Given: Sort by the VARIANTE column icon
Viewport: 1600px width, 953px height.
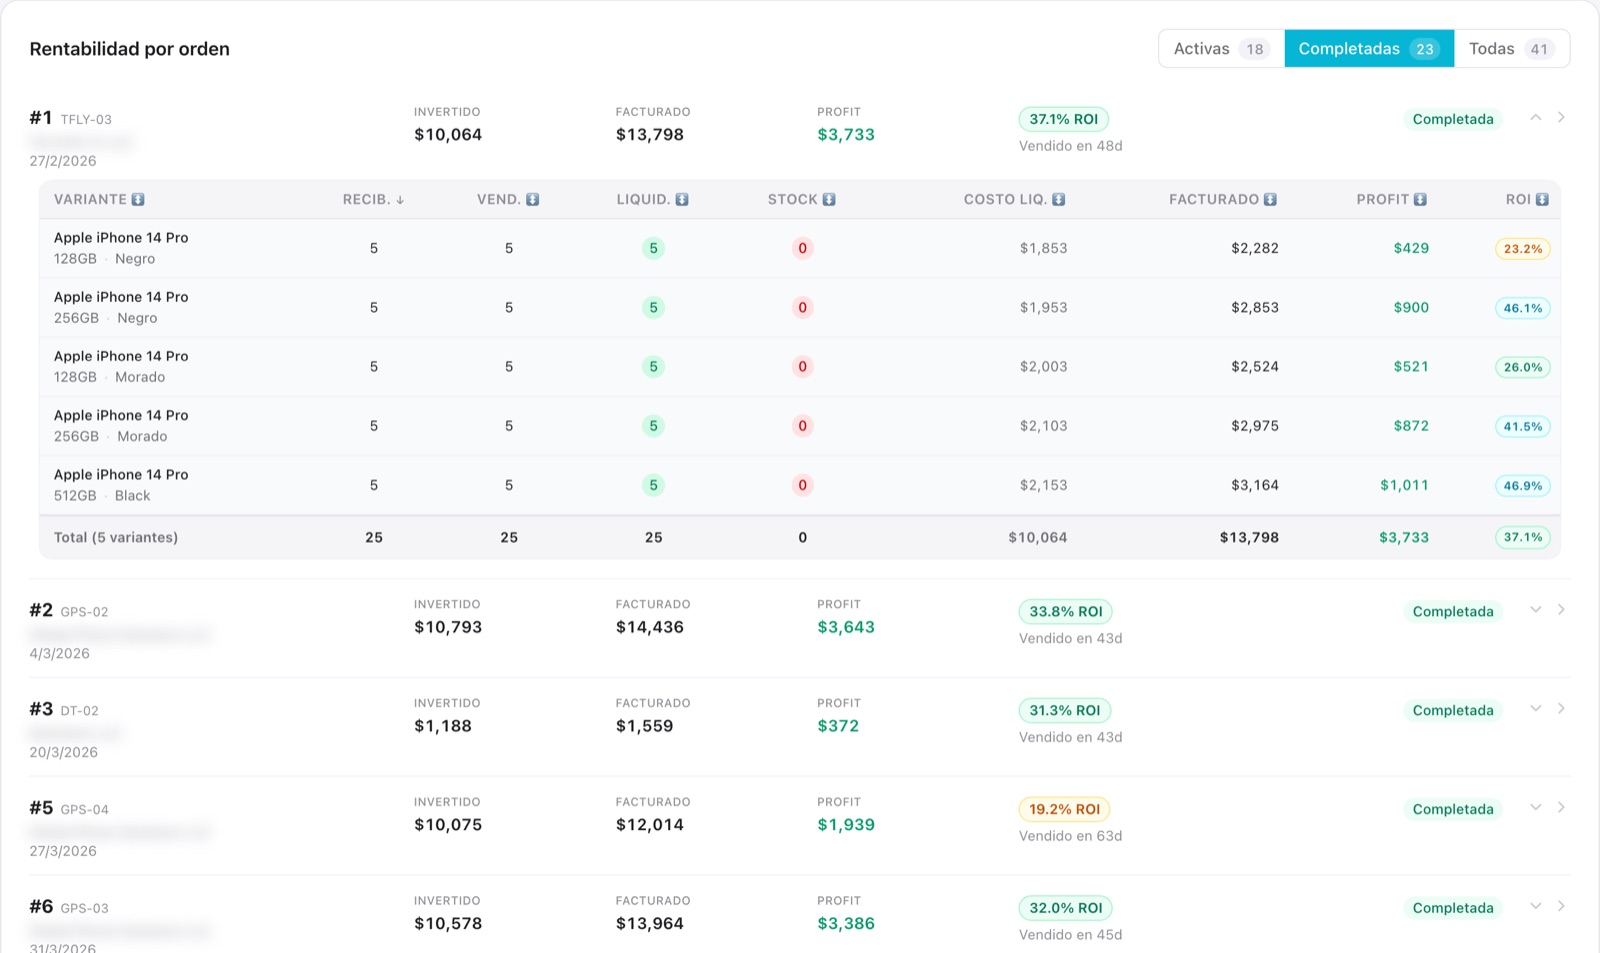Looking at the screenshot, I should [138, 200].
